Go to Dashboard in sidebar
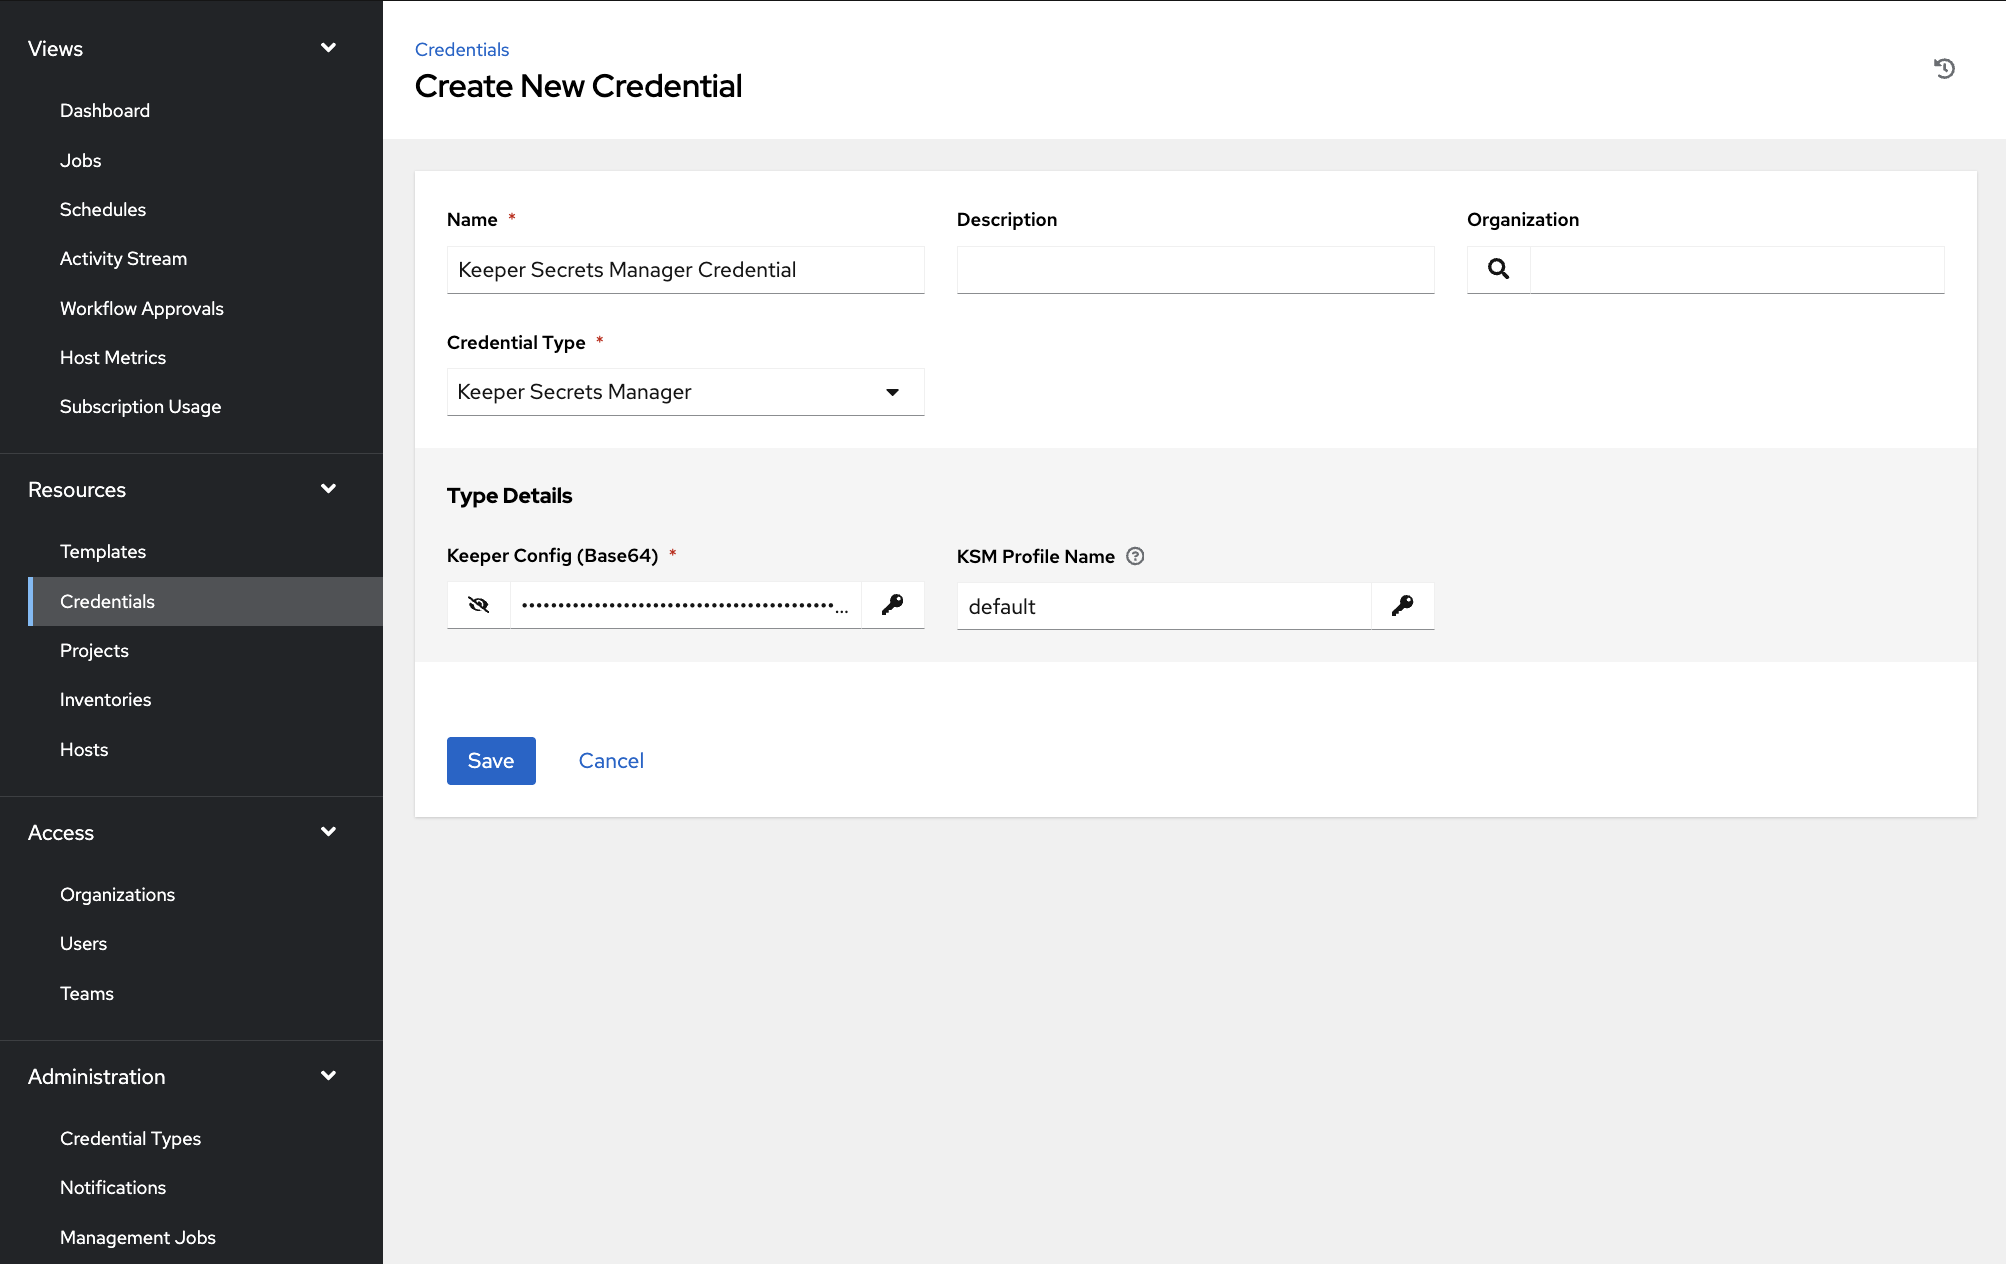Screen dimensions: 2006x1264 coord(105,111)
